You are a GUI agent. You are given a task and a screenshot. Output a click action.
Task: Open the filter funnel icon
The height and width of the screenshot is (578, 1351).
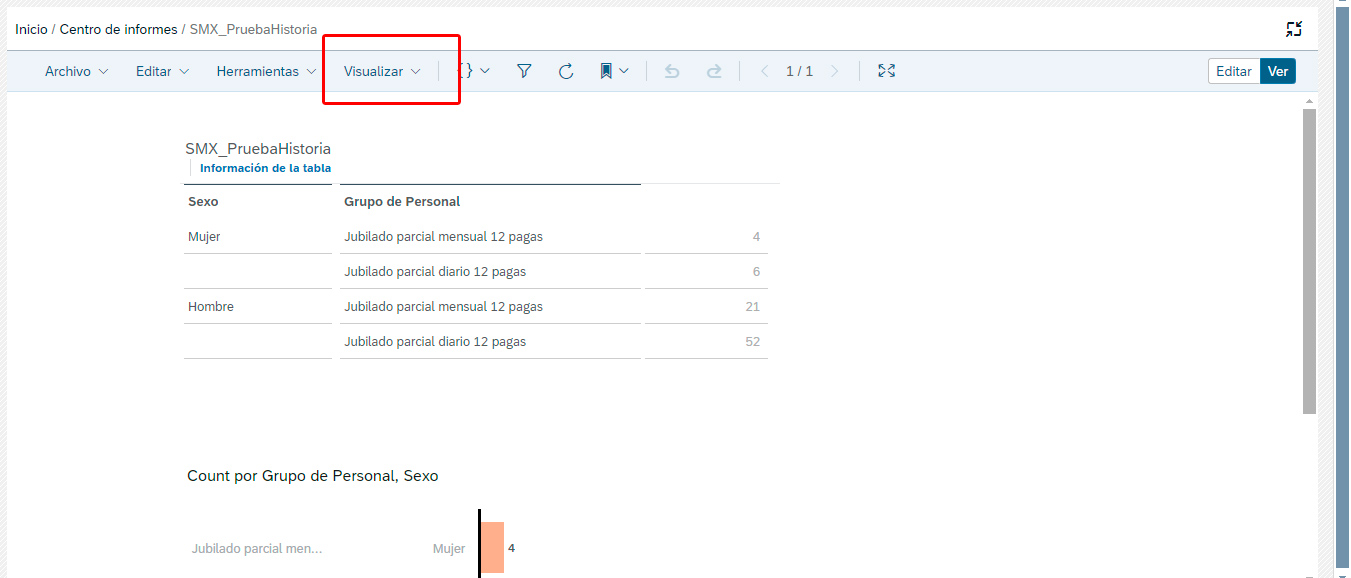coord(524,71)
